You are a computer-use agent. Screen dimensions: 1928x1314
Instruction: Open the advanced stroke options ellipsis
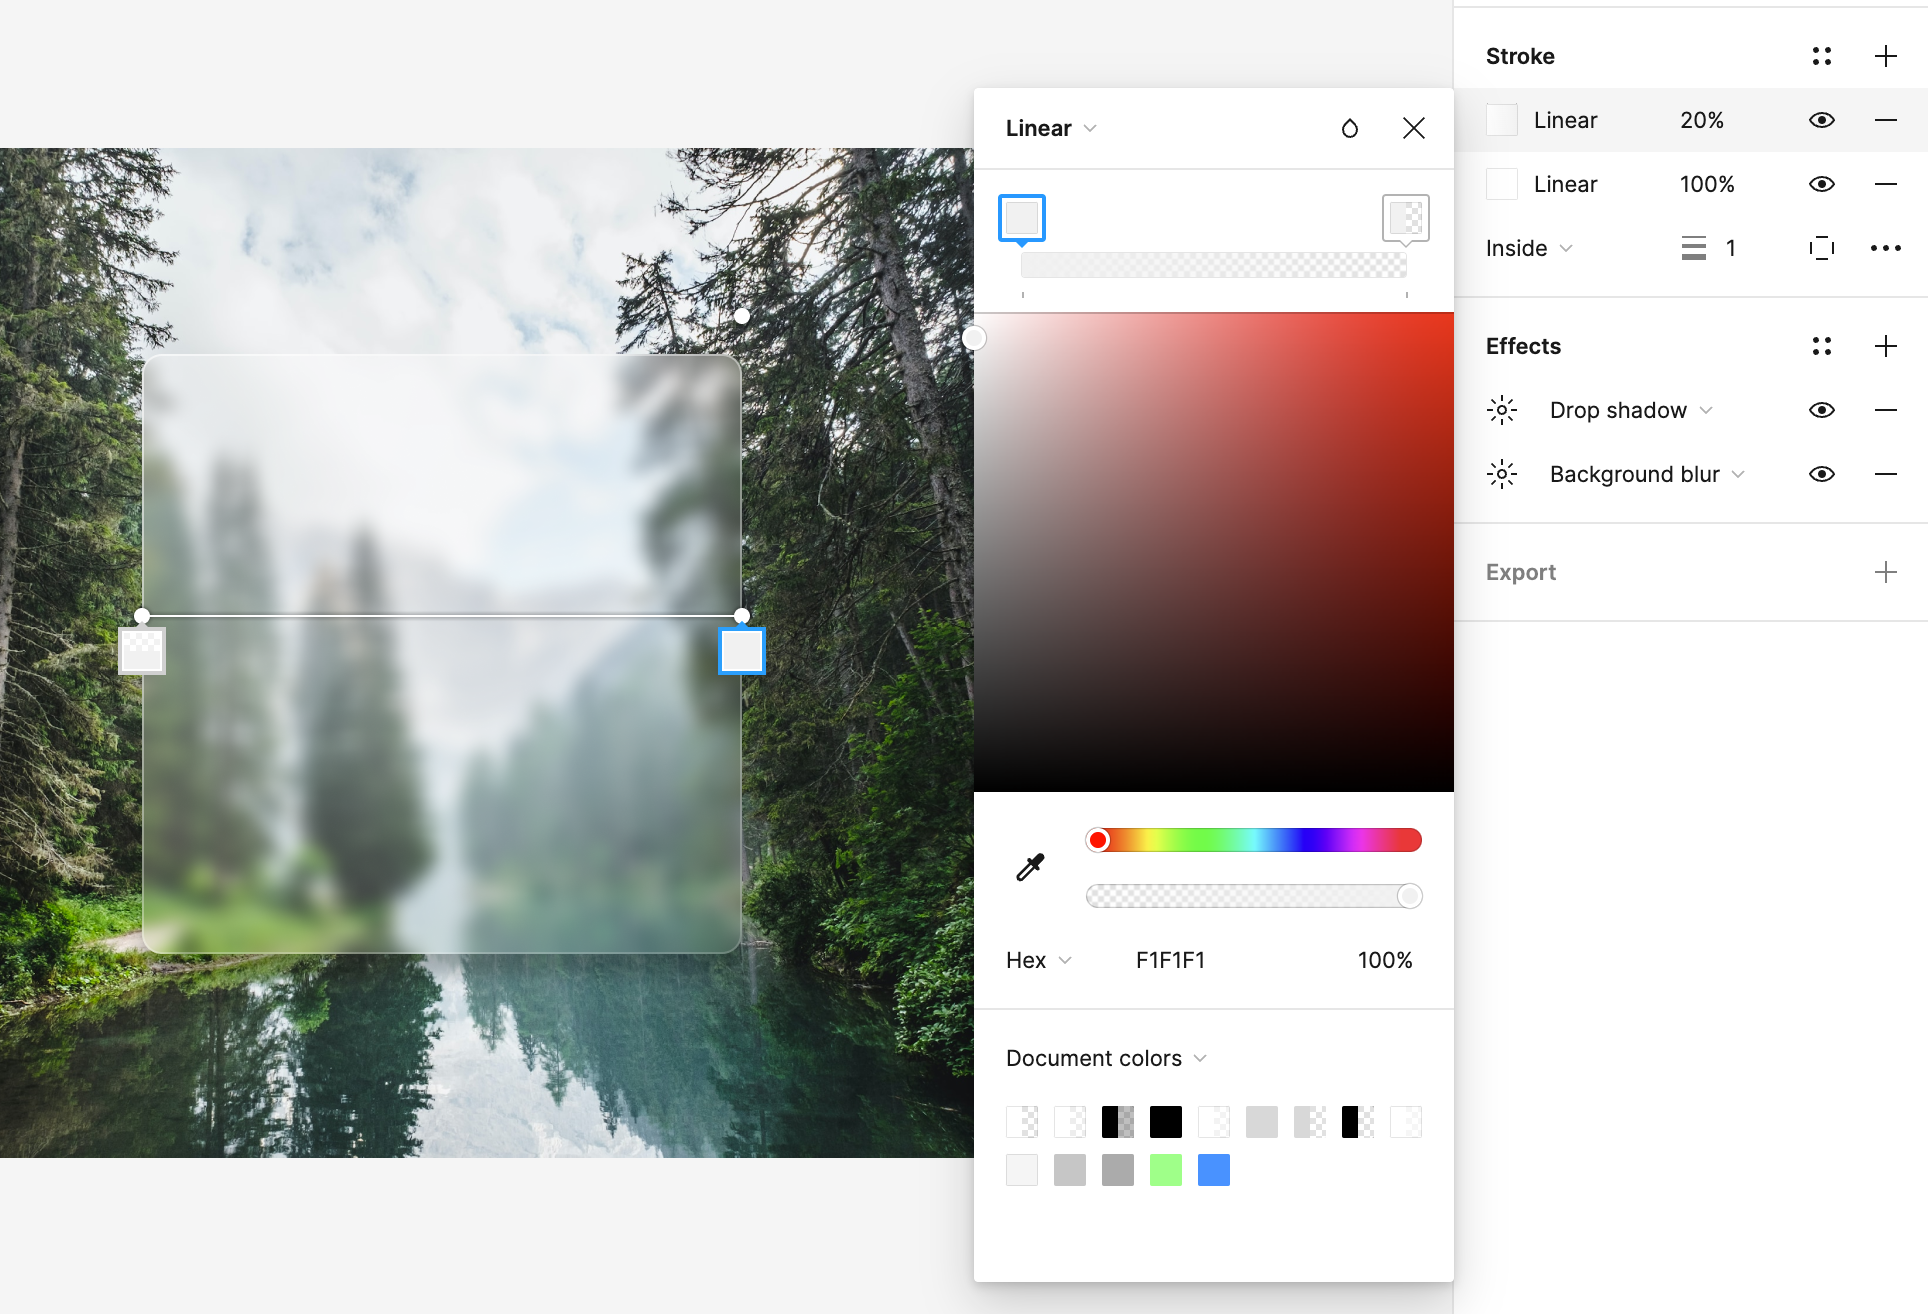(1885, 248)
